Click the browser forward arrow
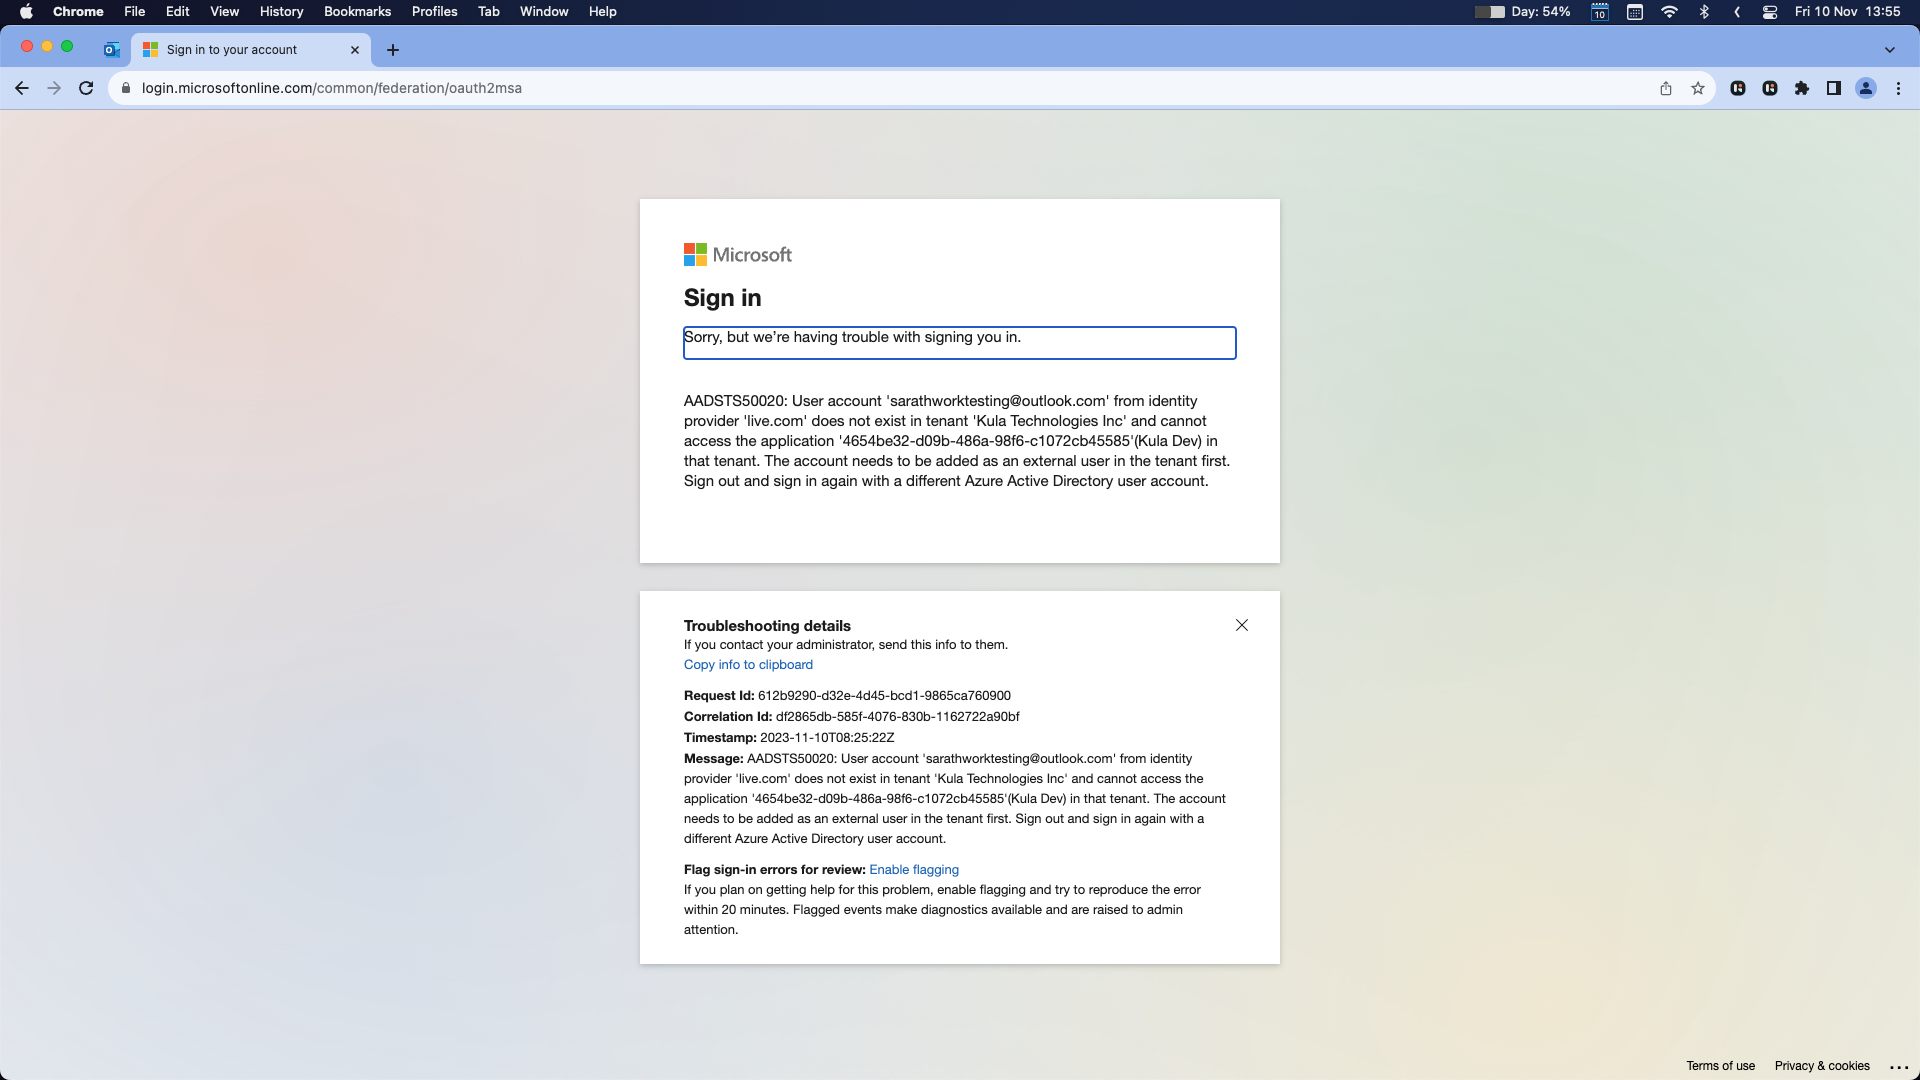The image size is (1920, 1080). (54, 88)
